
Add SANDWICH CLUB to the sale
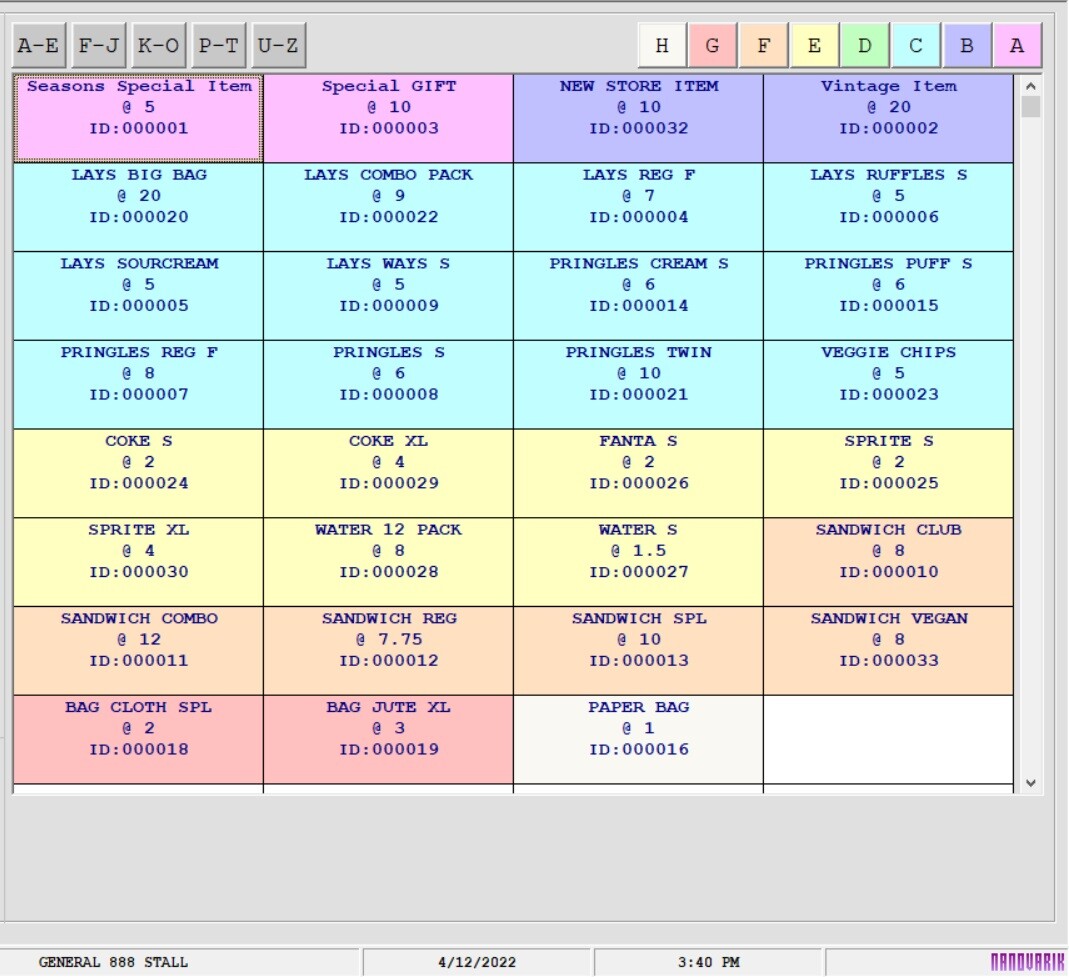tap(889, 562)
